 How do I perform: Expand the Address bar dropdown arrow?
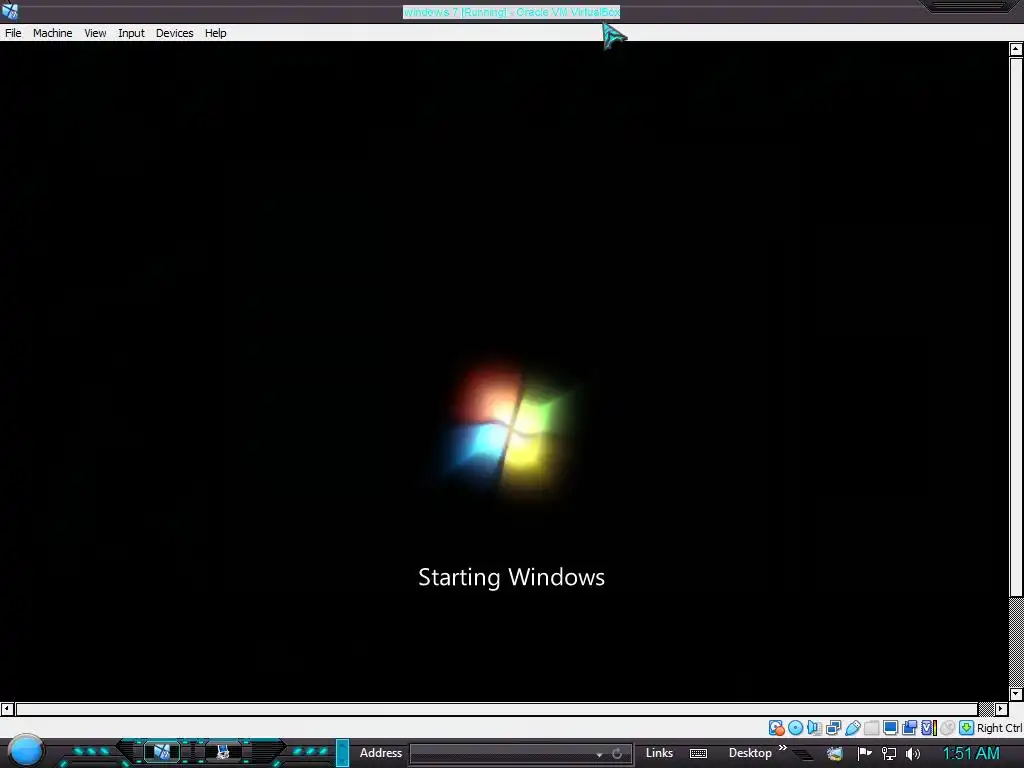599,754
